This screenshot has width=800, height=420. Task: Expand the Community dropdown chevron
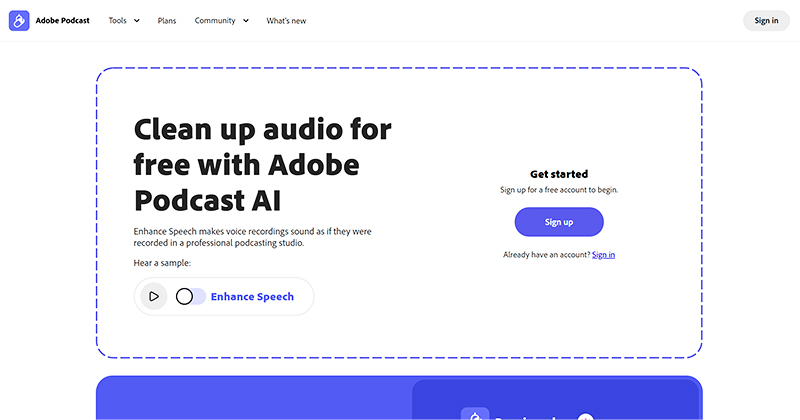tap(245, 21)
